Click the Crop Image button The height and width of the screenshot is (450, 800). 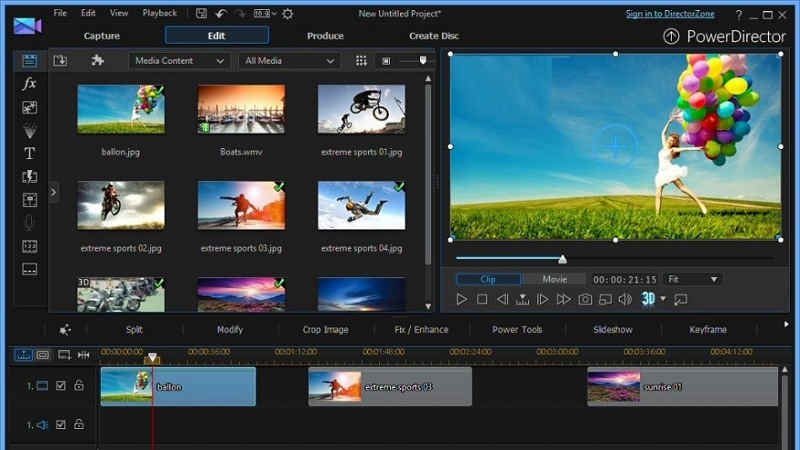point(326,330)
